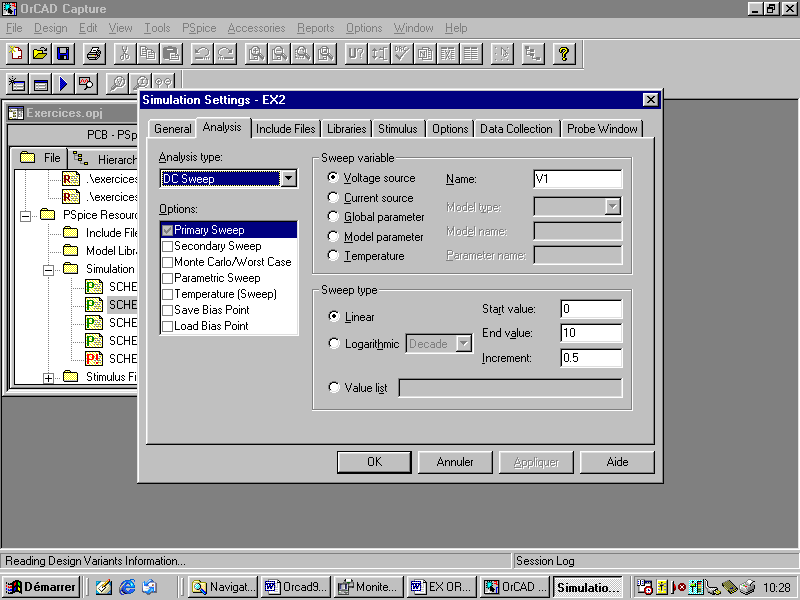
Task: Click the Open folder toolbar icon
Action: (x=40, y=54)
